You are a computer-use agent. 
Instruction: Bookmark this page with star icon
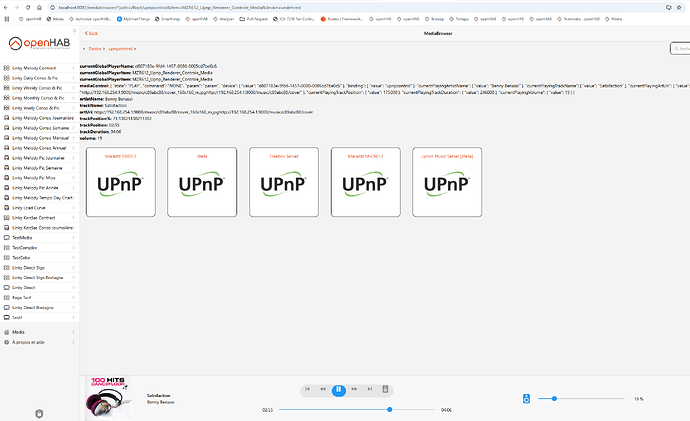679,7
